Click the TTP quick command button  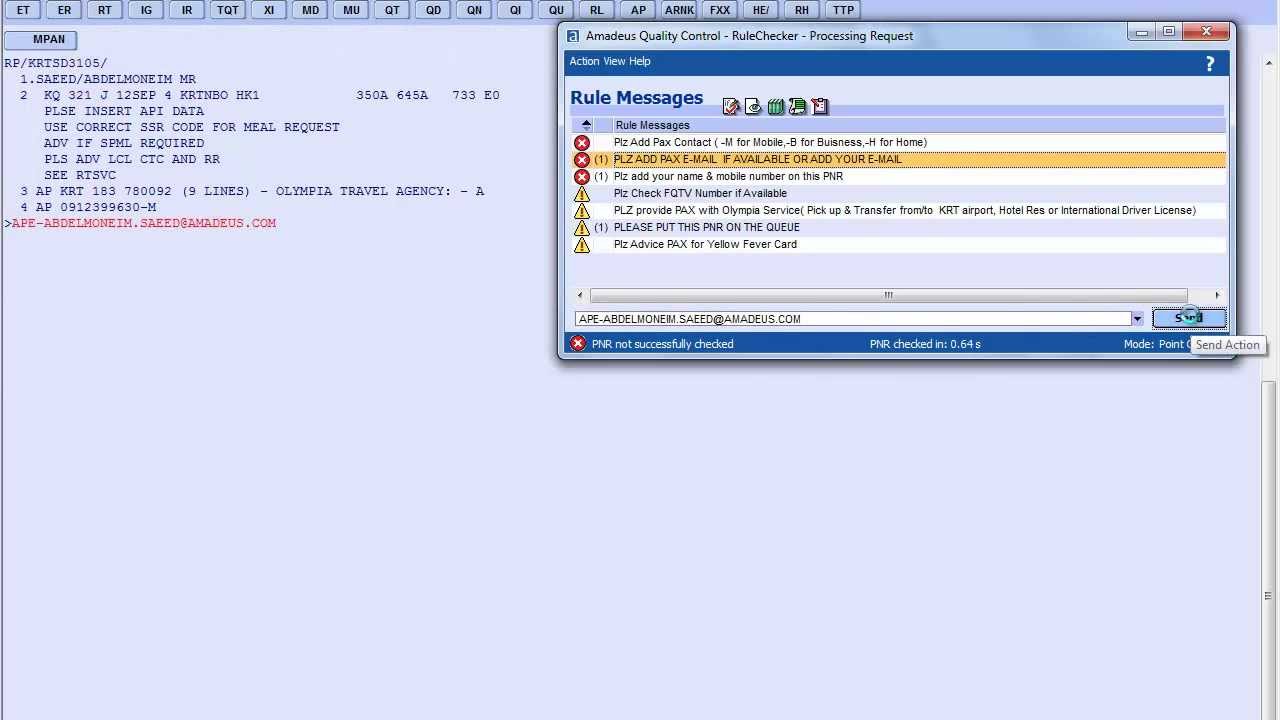click(843, 10)
